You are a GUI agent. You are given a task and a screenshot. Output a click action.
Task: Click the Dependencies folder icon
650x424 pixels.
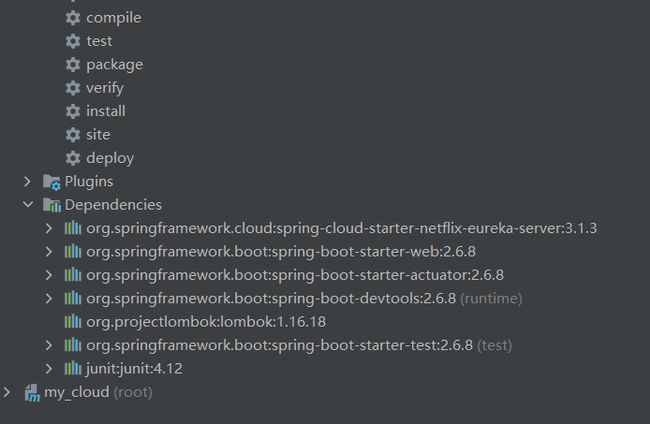52,205
